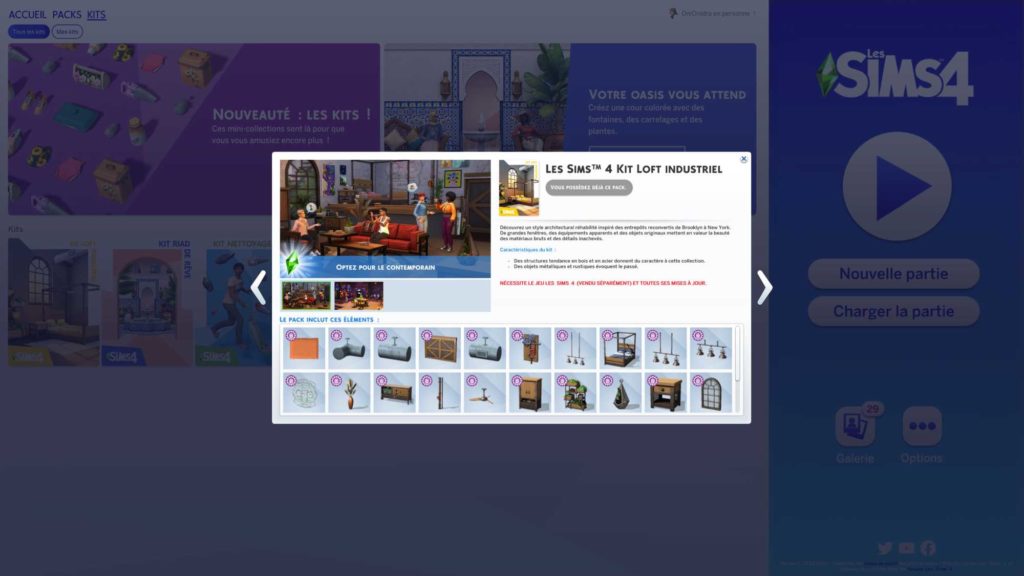Click the big play button
The image size is (1024, 576).
tap(896, 186)
